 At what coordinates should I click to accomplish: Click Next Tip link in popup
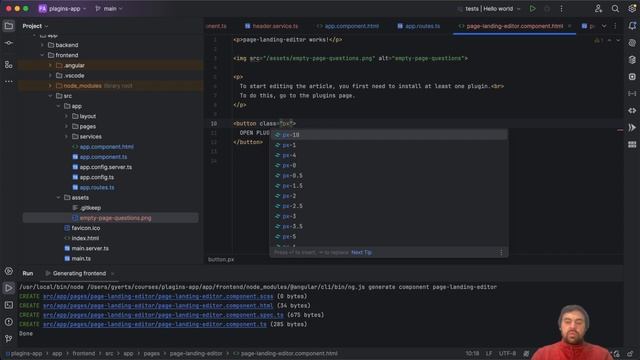point(361,252)
